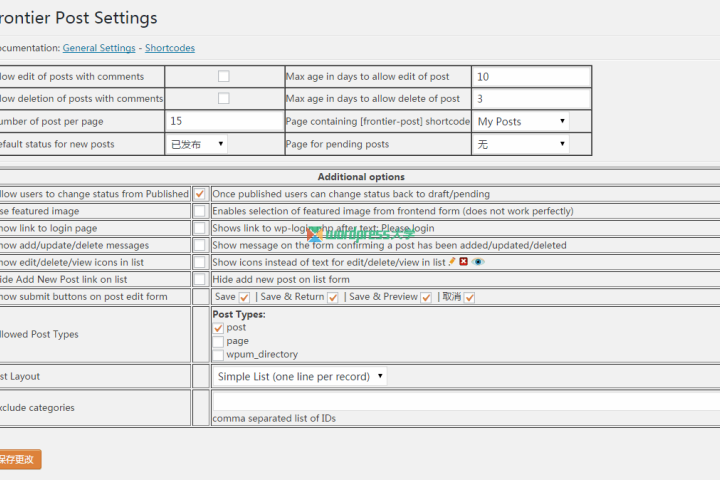This screenshot has width=720, height=480.
Task: Tick allow deletion of posts with comments
Action: [x=224, y=98]
